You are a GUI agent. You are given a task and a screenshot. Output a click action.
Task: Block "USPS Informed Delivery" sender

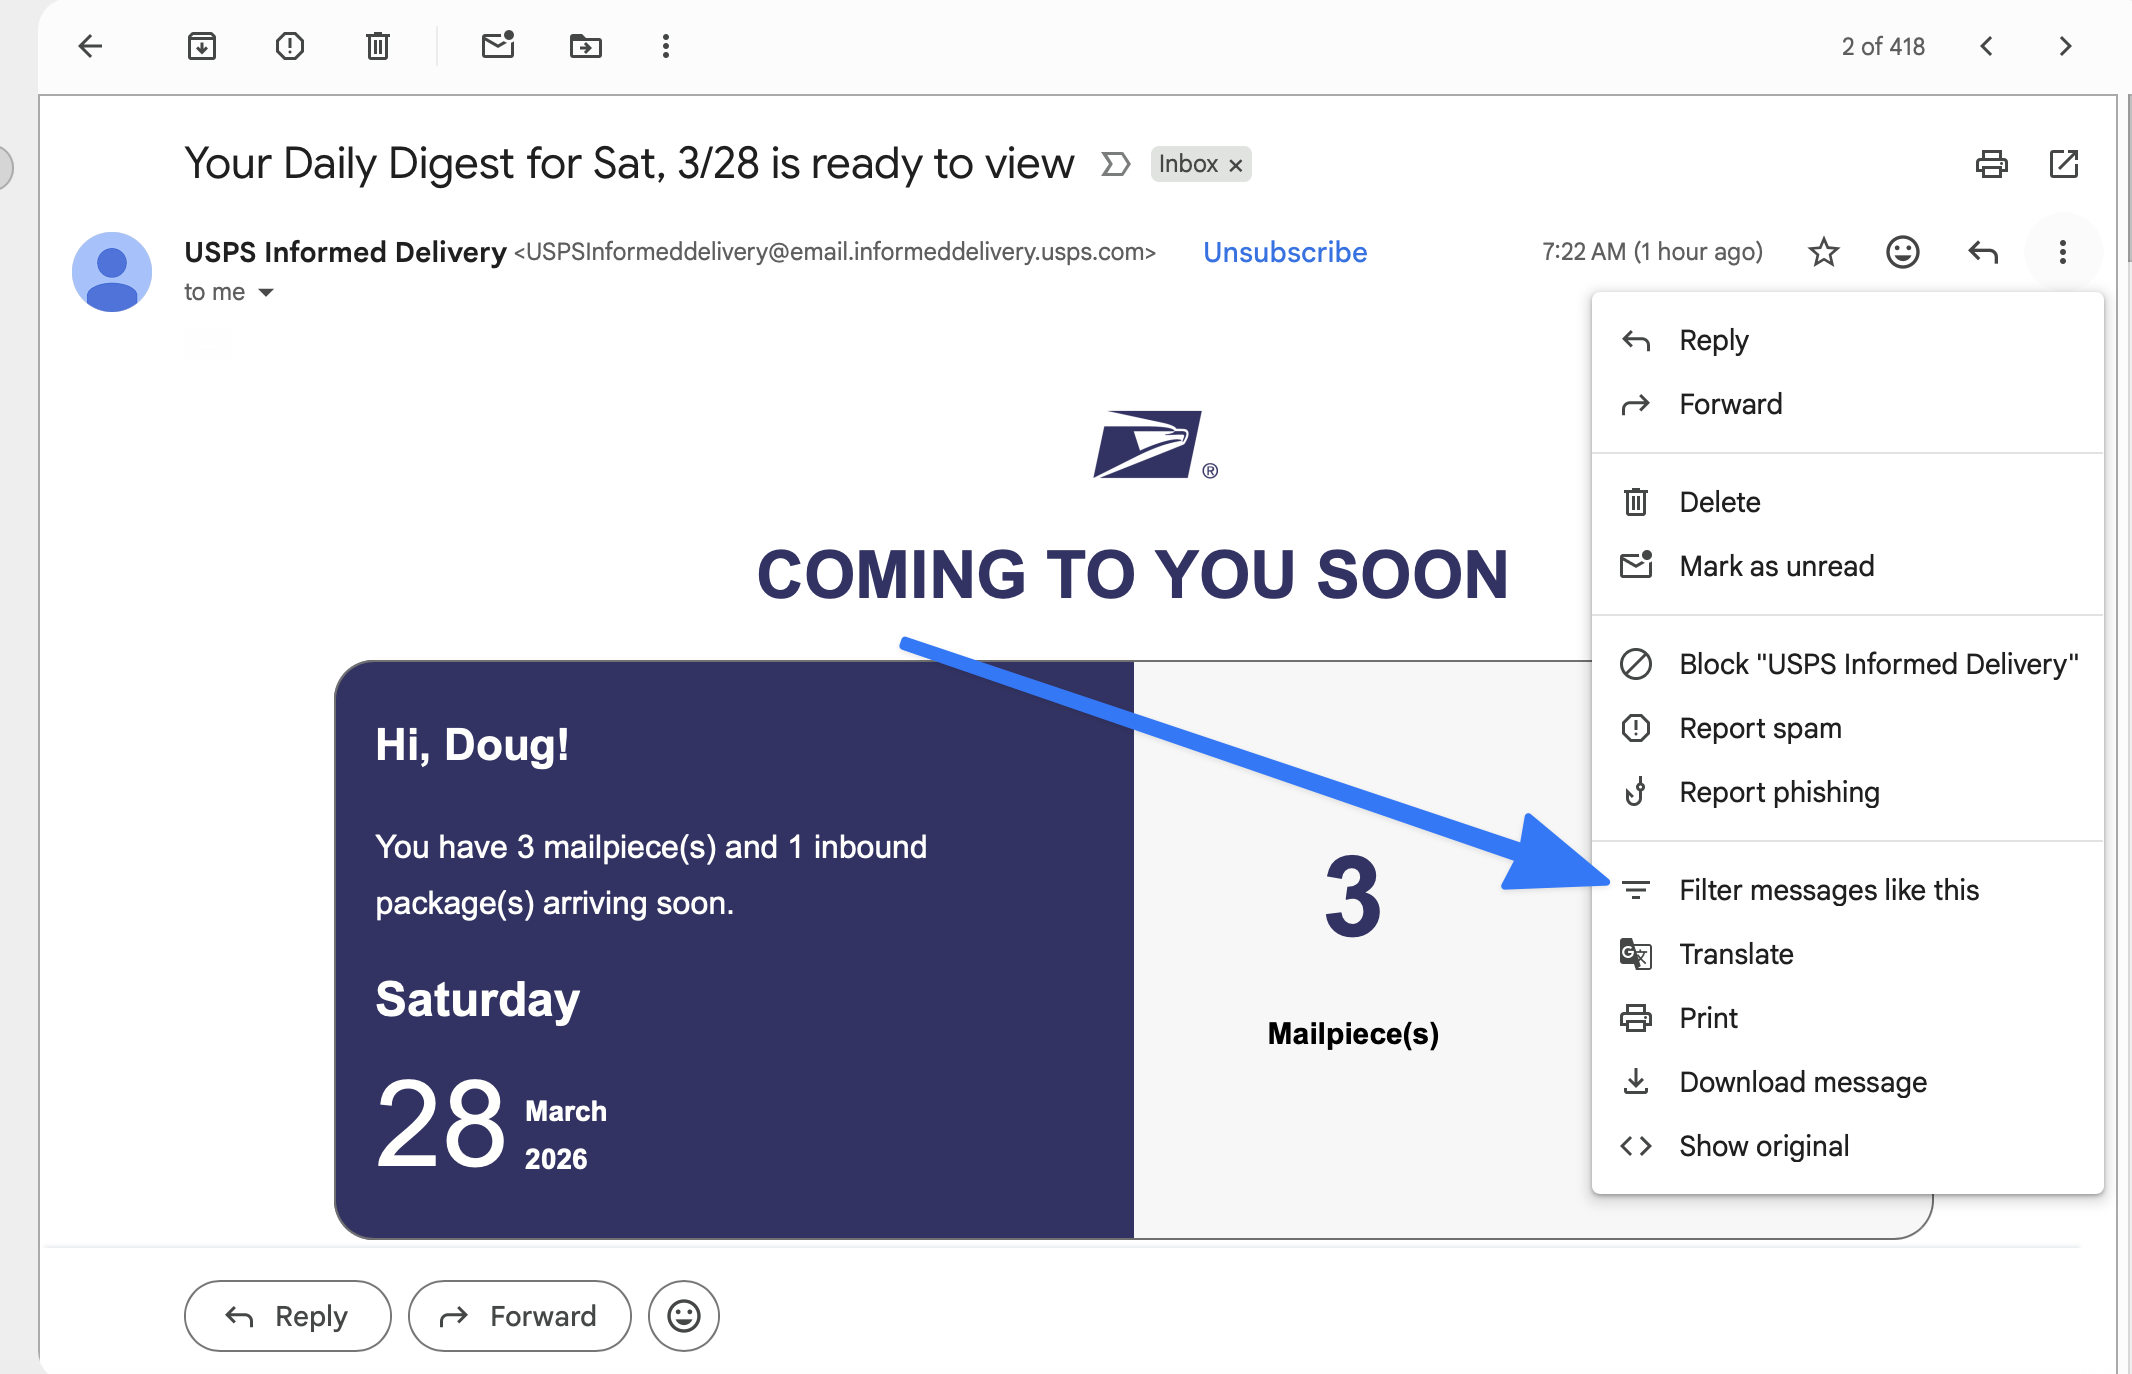click(x=1877, y=663)
